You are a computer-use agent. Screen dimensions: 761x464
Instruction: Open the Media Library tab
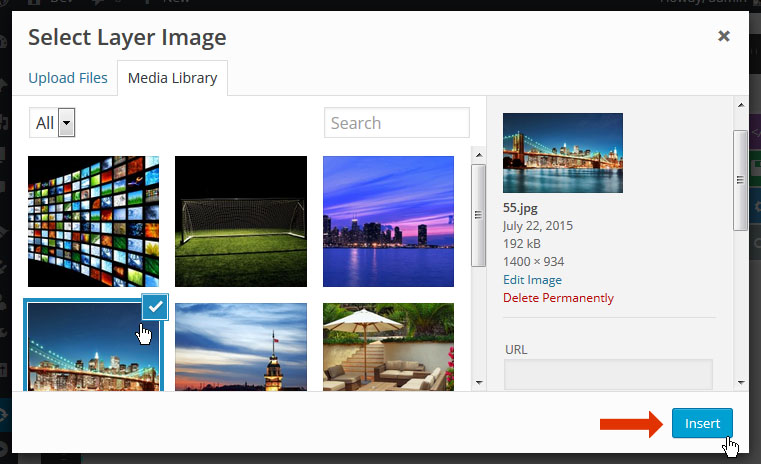(172, 78)
